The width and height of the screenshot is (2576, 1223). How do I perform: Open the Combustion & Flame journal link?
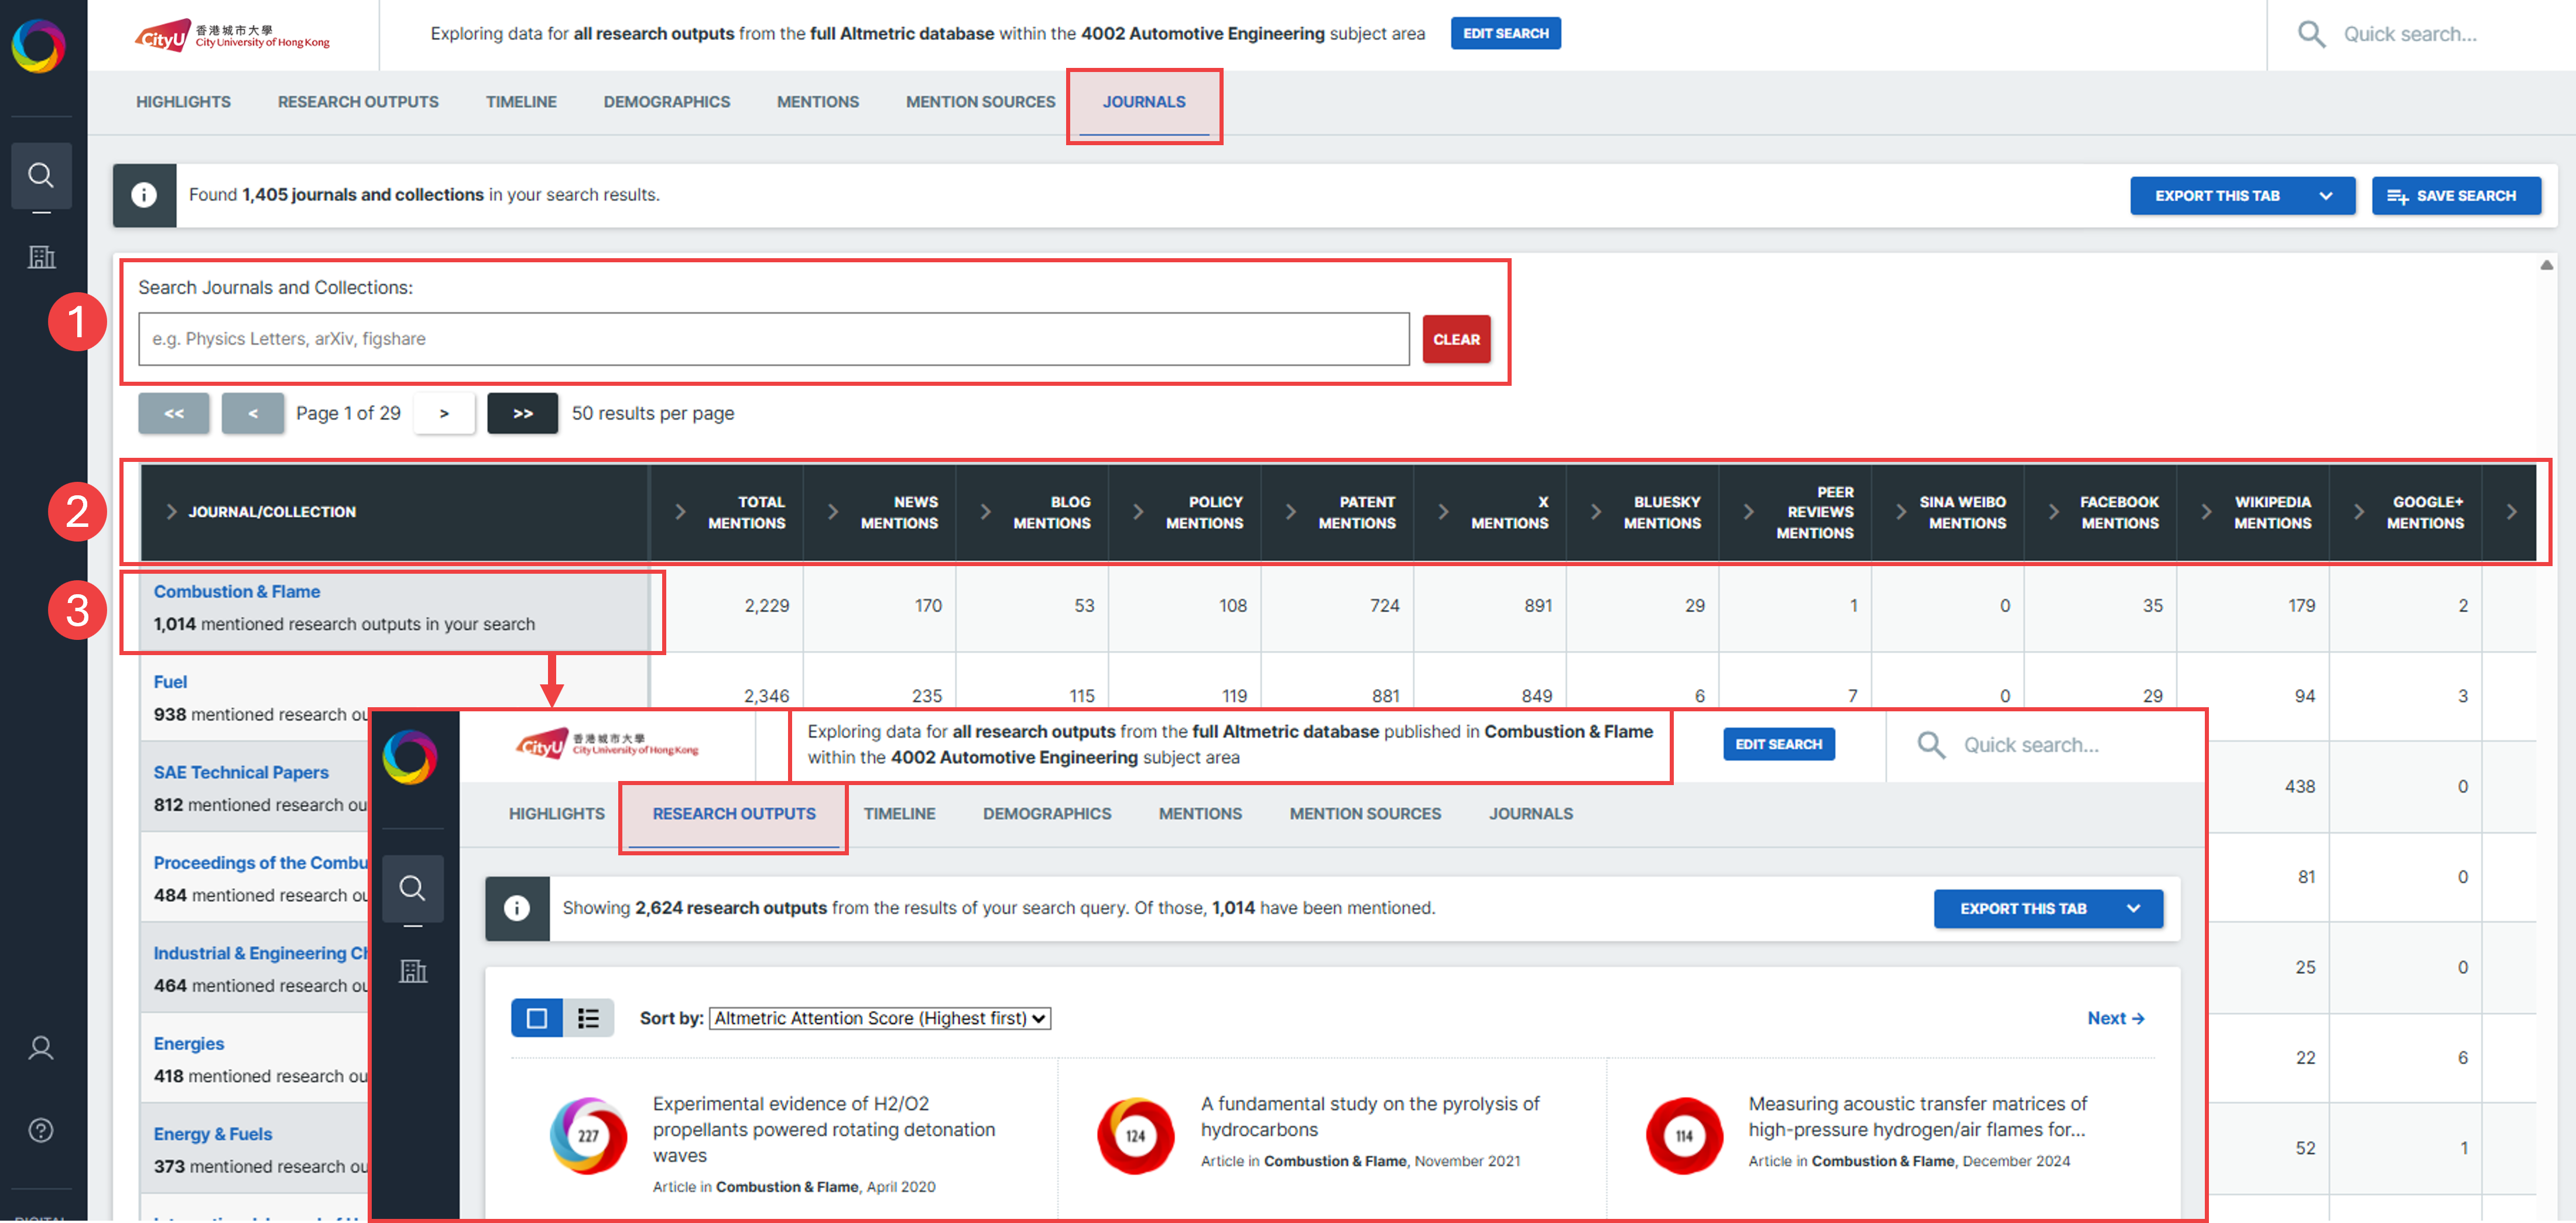coord(236,591)
